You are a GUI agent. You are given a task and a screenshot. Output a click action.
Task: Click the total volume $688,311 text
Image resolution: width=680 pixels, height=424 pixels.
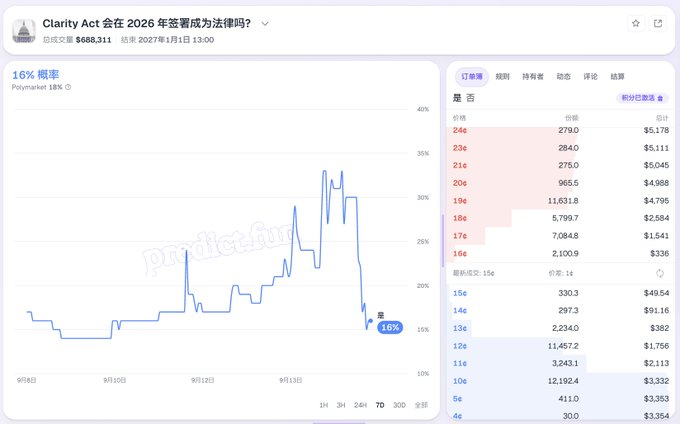tap(93, 40)
